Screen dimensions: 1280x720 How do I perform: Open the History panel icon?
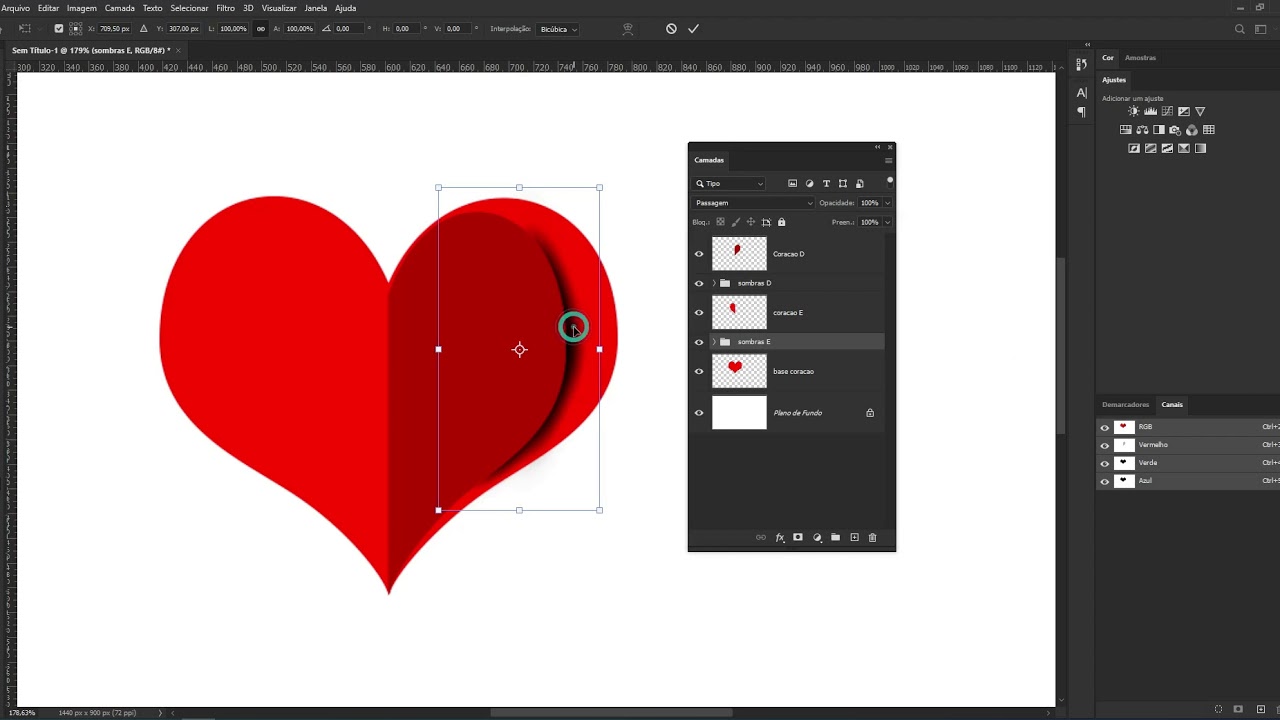coord(1081,65)
